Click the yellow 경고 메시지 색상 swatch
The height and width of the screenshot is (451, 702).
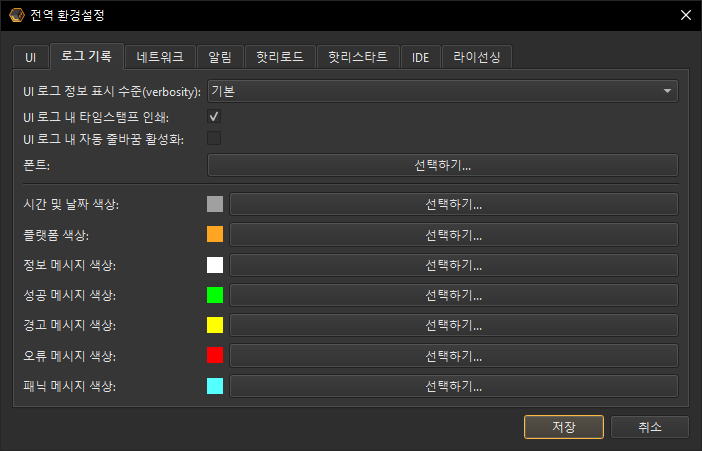(215, 325)
